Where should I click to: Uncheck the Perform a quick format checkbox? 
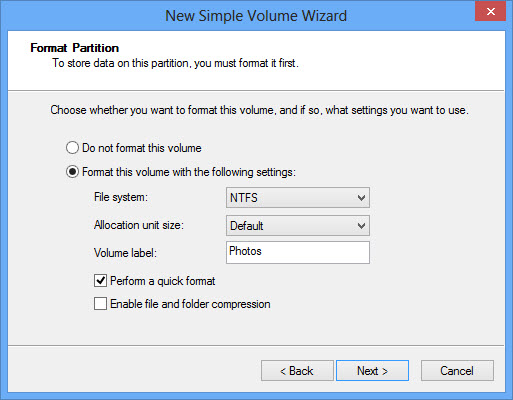pos(100,281)
